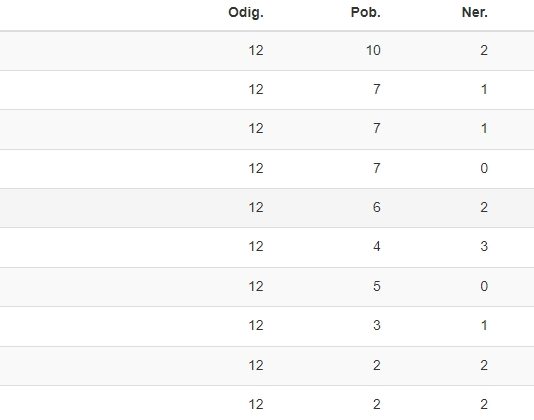The width and height of the screenshot is (534, 420).
Task: Click Ner. 0 in the row with Pob. 5
Action: coord(484,286)
